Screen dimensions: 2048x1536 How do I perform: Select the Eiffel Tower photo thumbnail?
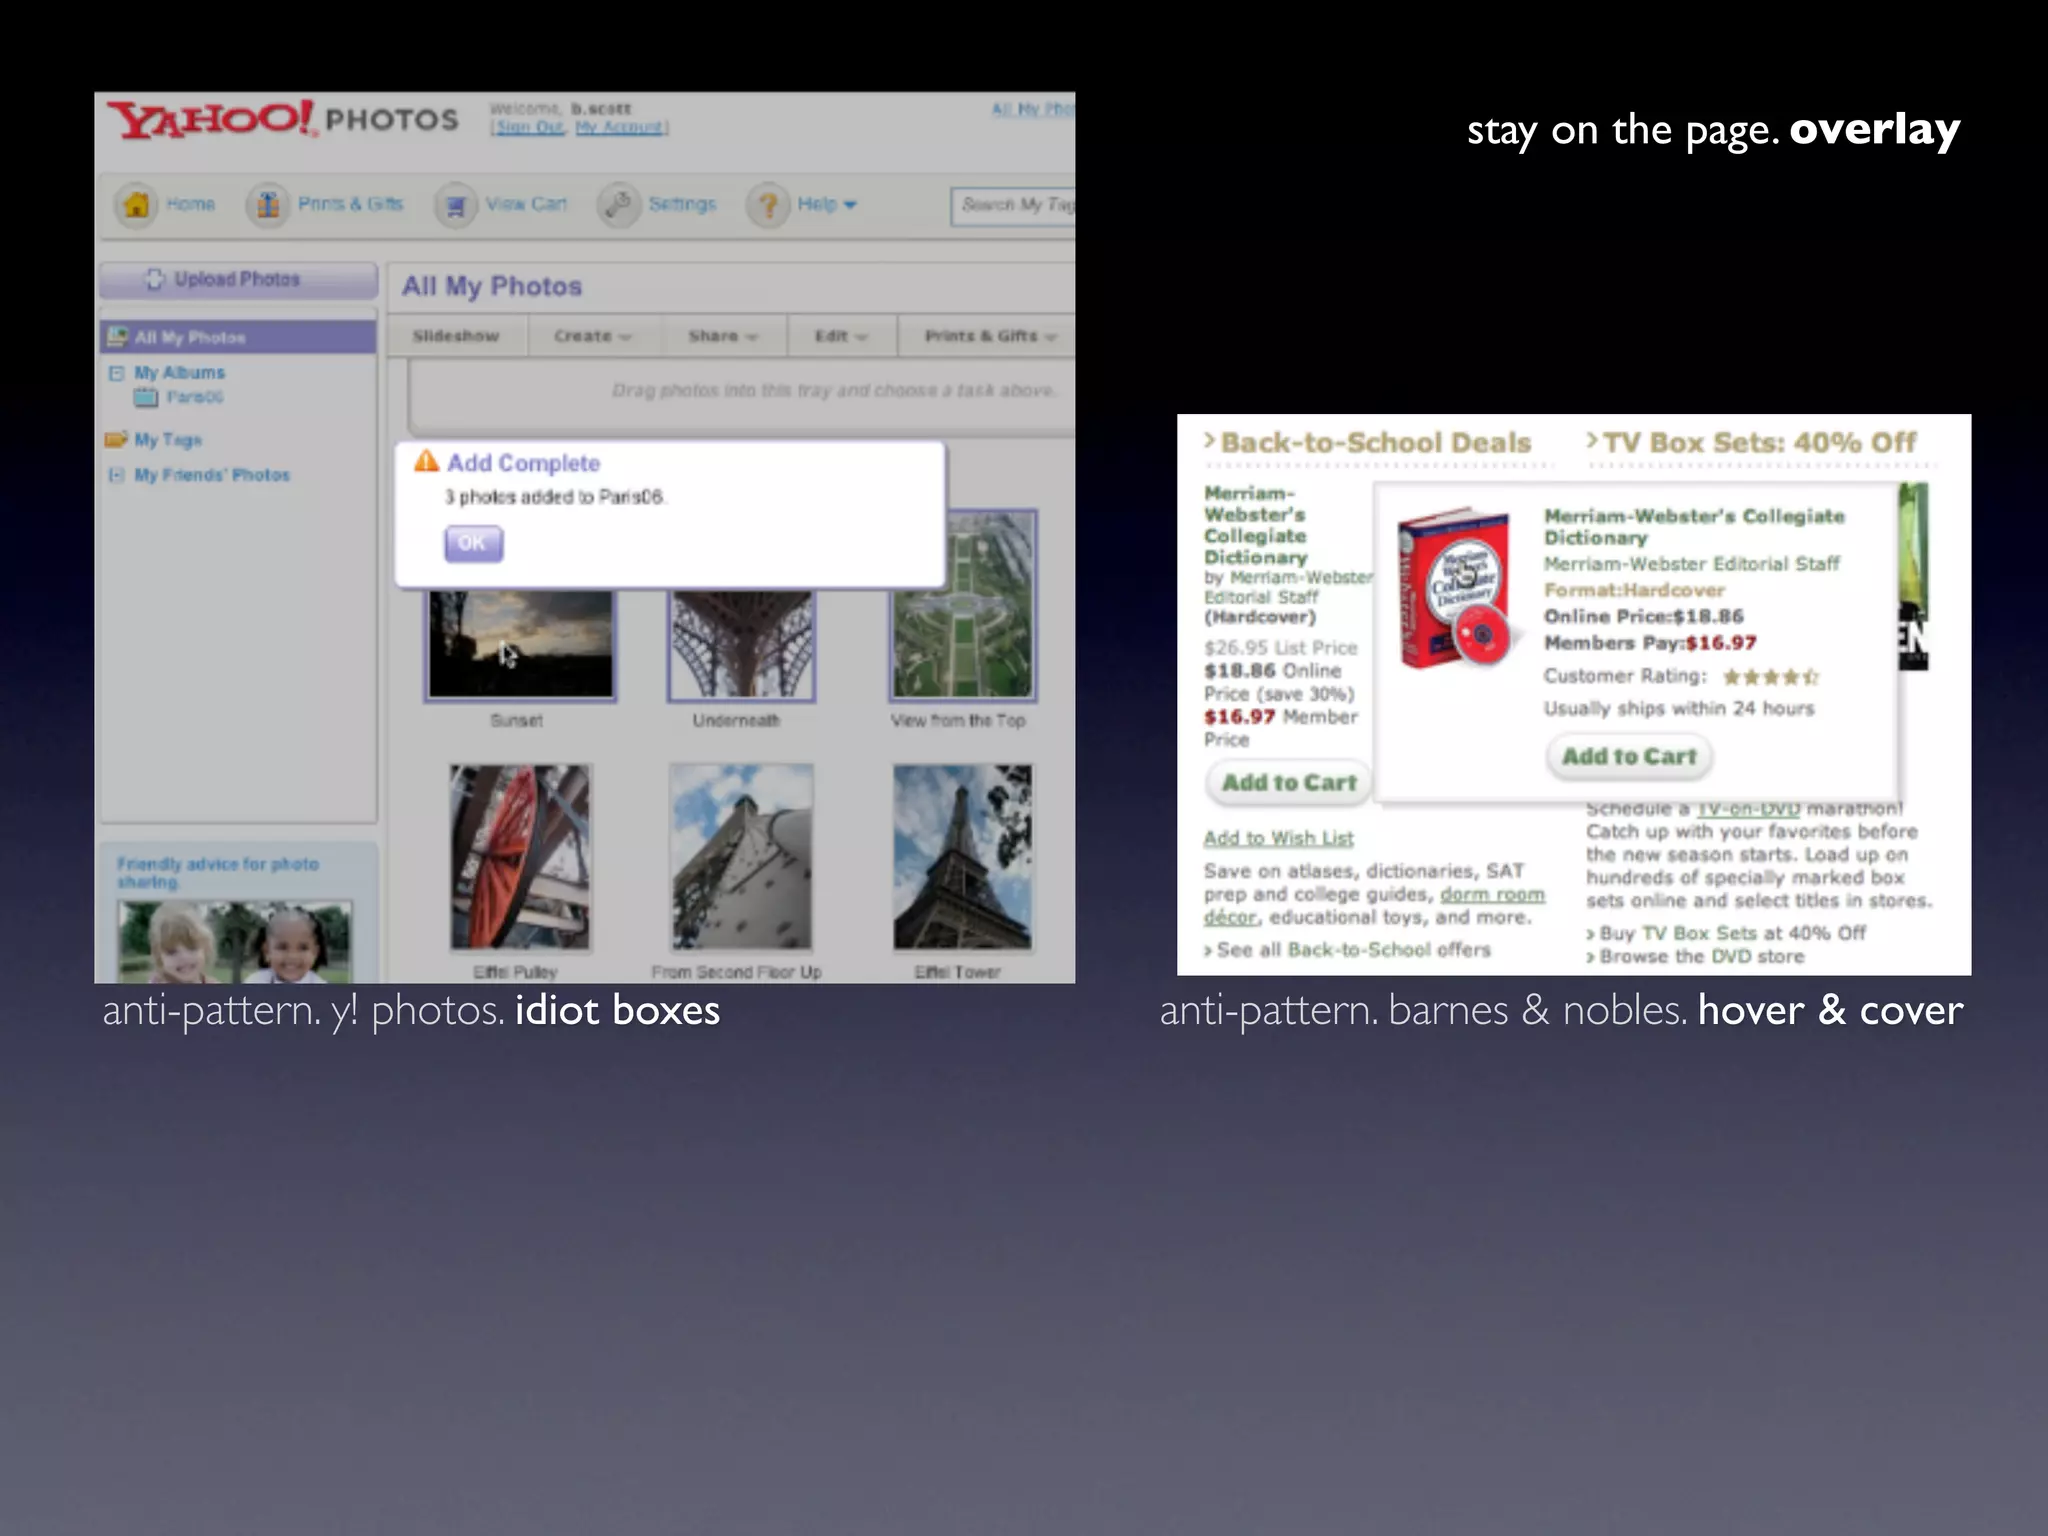[962, 857]
